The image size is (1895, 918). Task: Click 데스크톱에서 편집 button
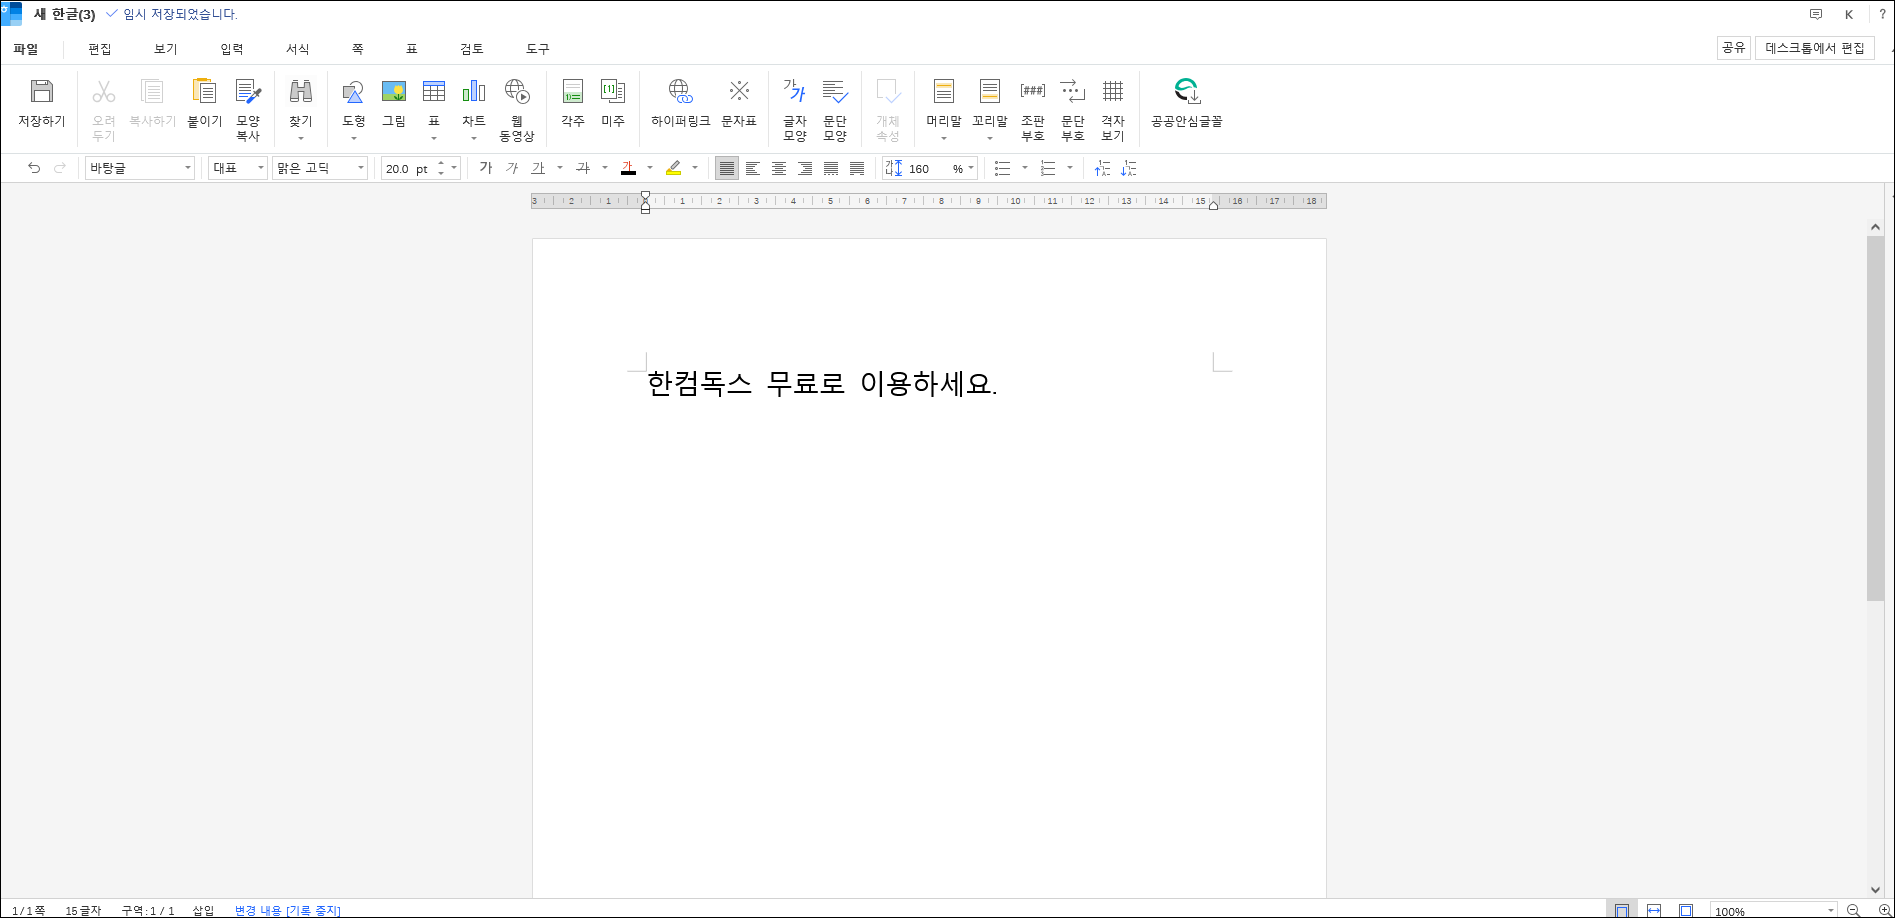point(1815,48)
